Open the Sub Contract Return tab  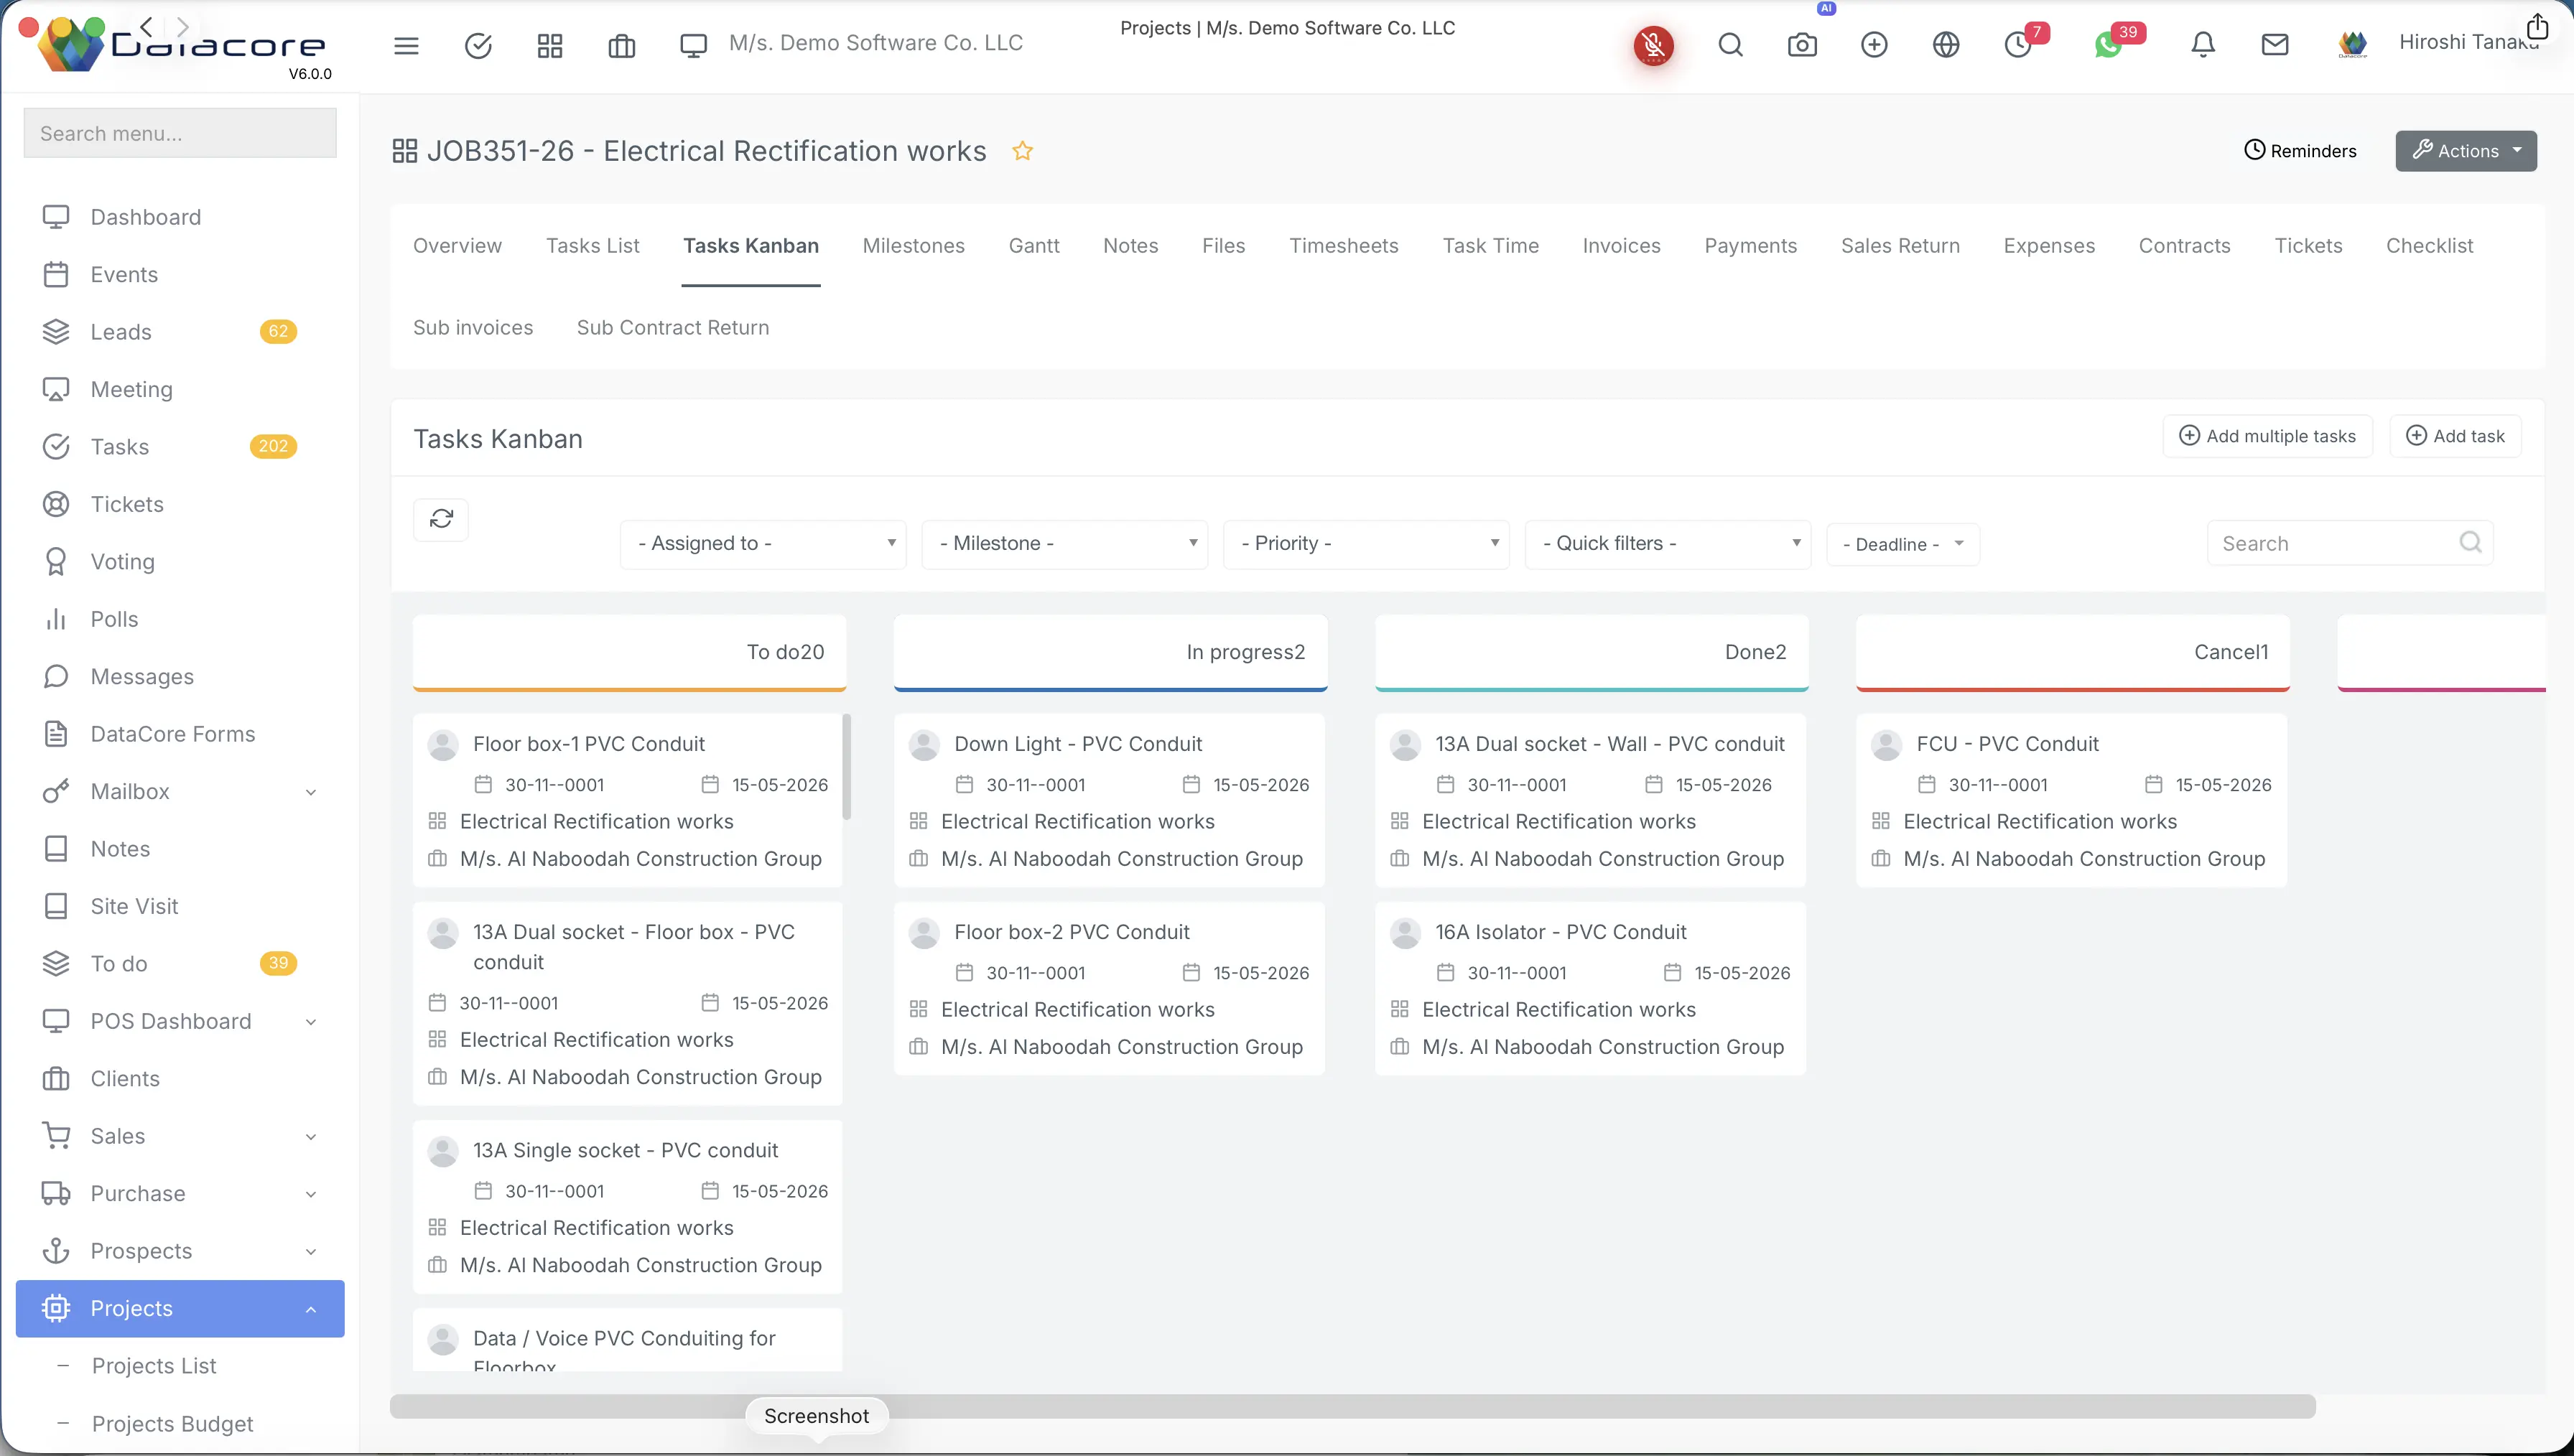pyautogui.click(x=673, y=328)
